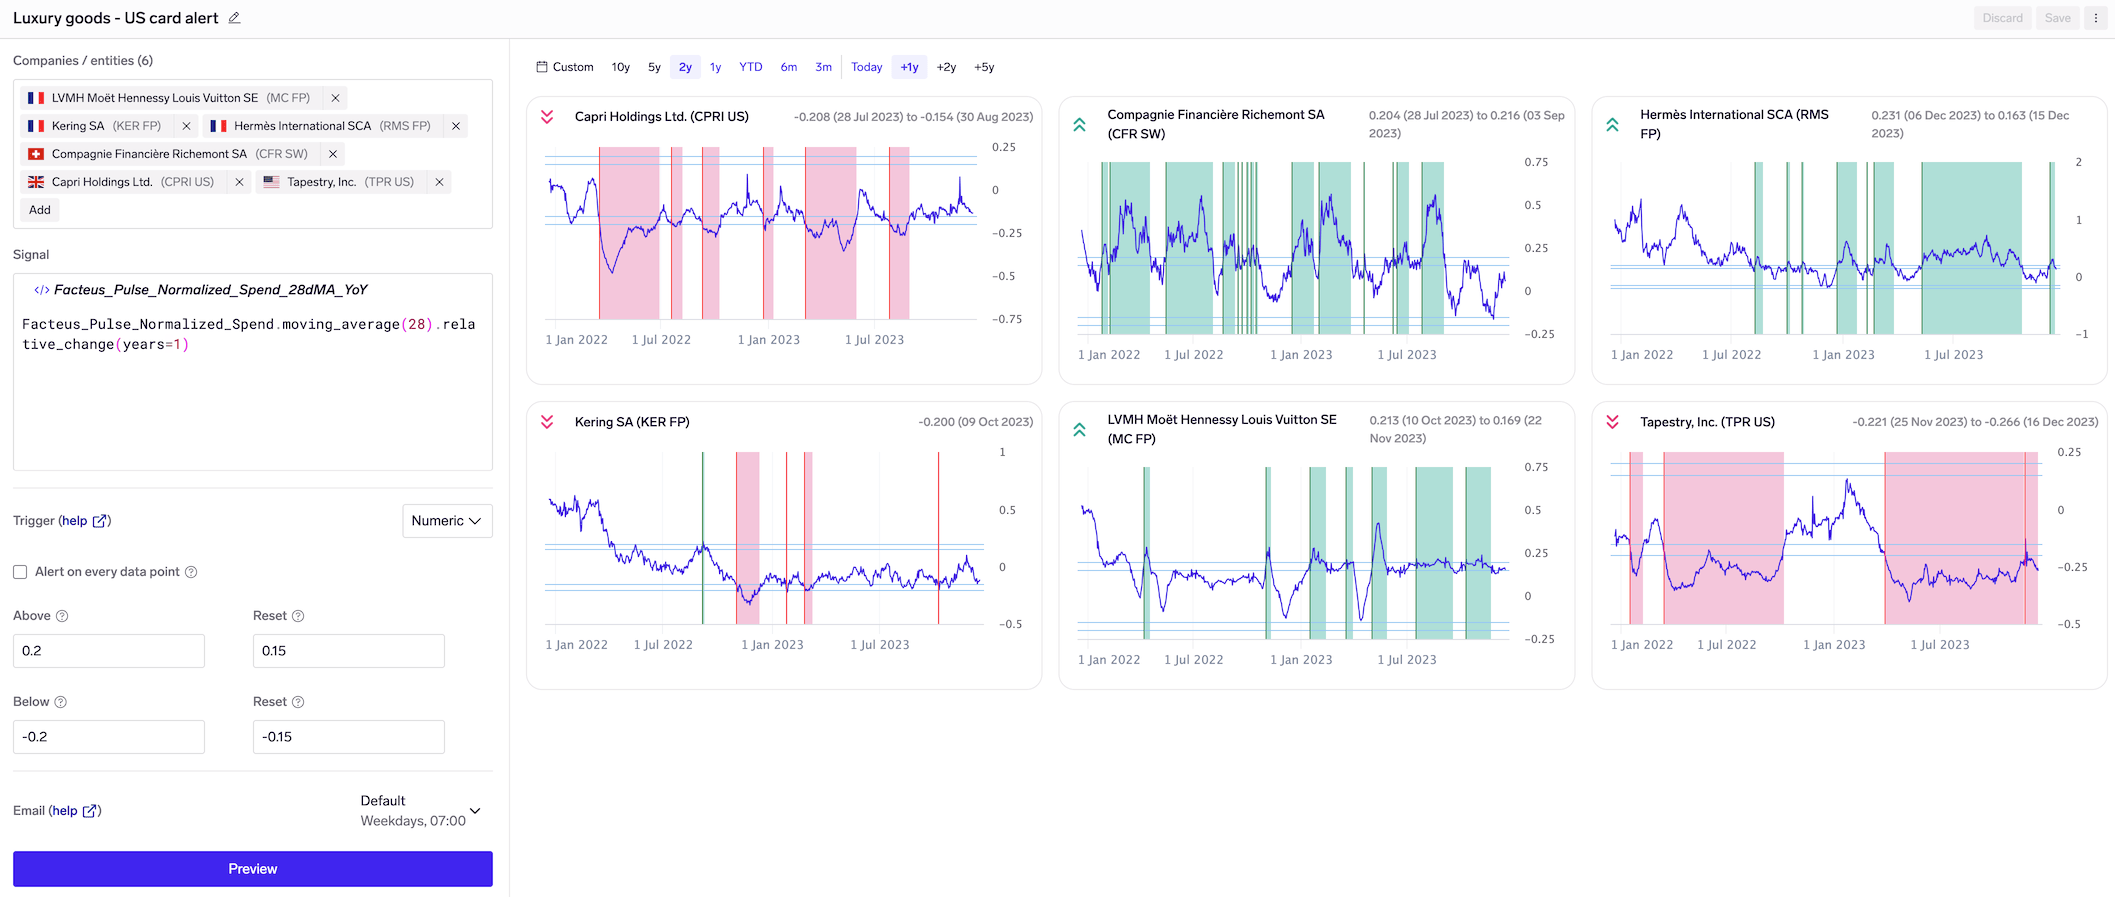
Task: Show tooltip for Alert on every data point
Action: (x=191, y=572)
